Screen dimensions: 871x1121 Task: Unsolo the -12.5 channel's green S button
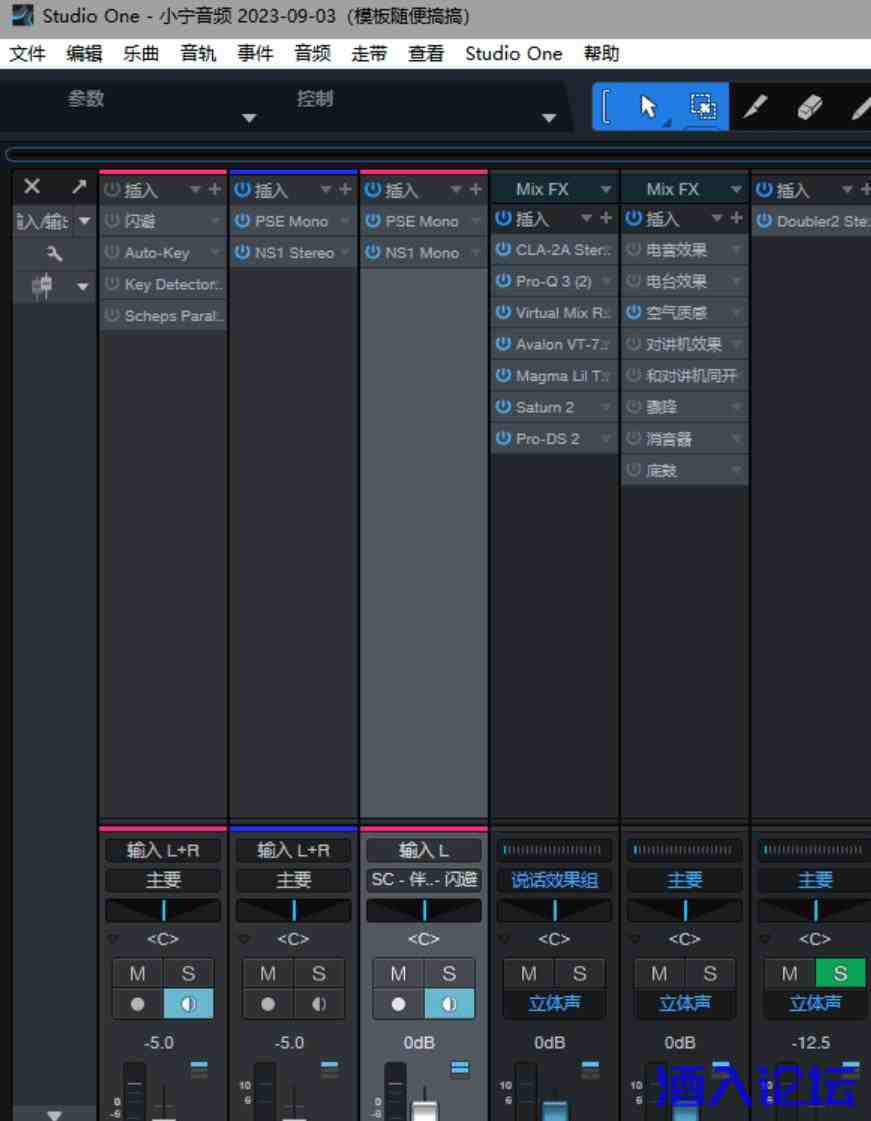coord(840,973)
